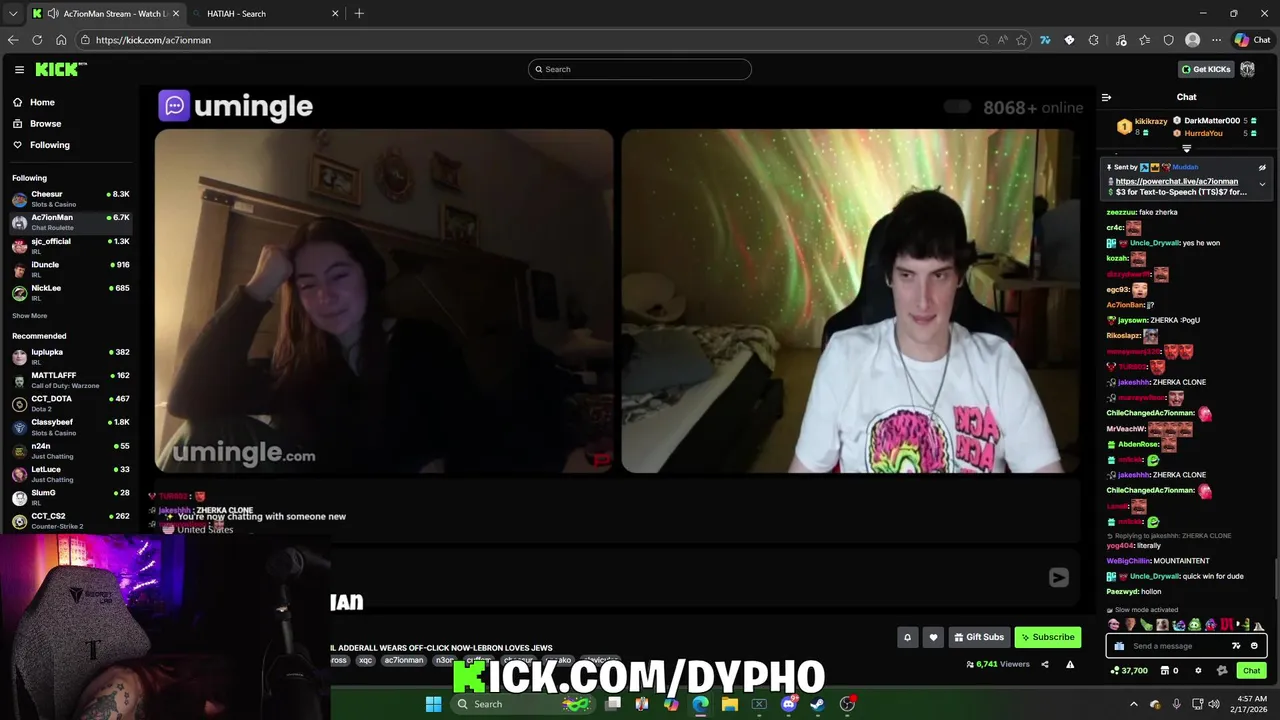Image resolution: width=1280 pixels, height=720 pixels.
Task: Open the gift icon in message box
Action: (1119, 646)
